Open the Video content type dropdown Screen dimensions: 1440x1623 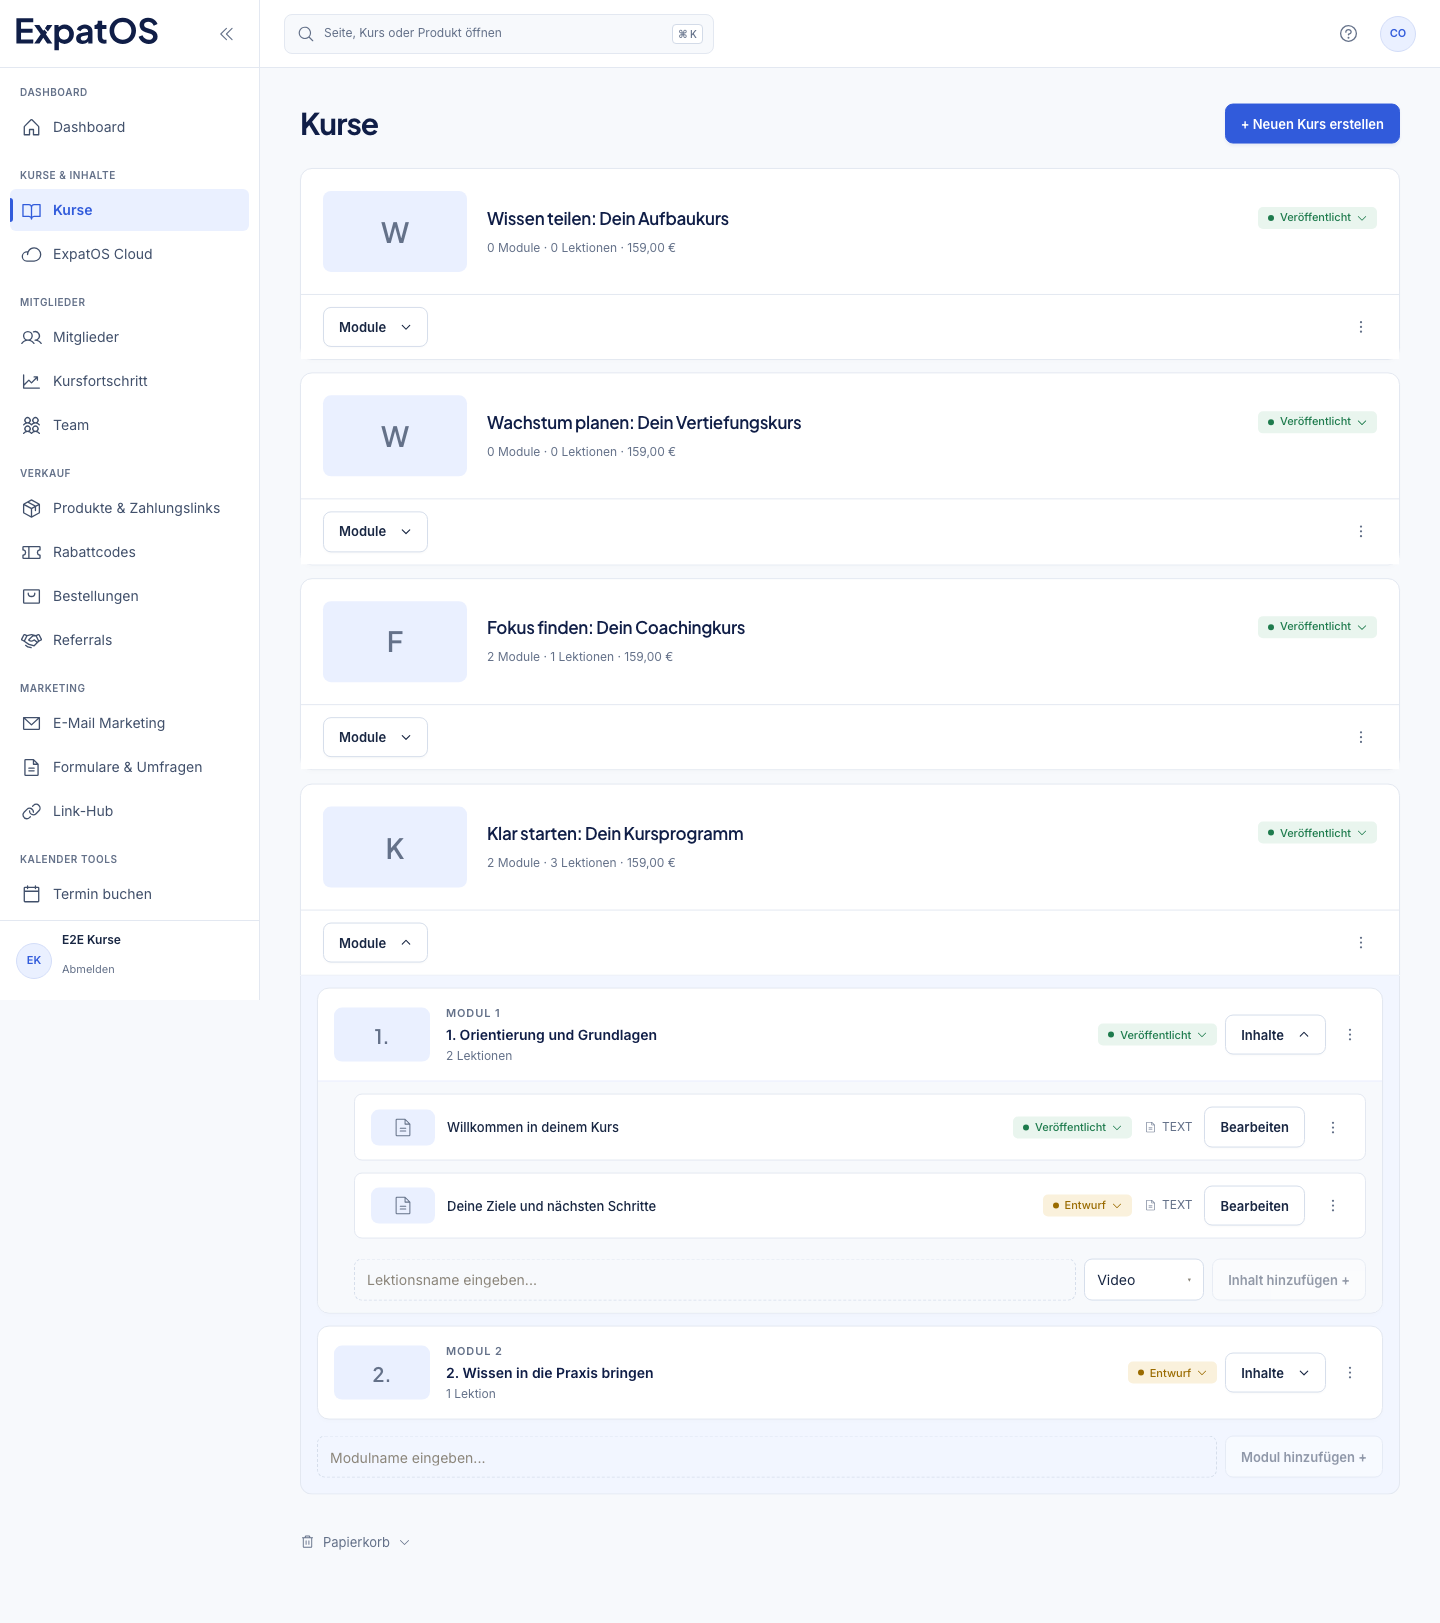point(1143,1280)
